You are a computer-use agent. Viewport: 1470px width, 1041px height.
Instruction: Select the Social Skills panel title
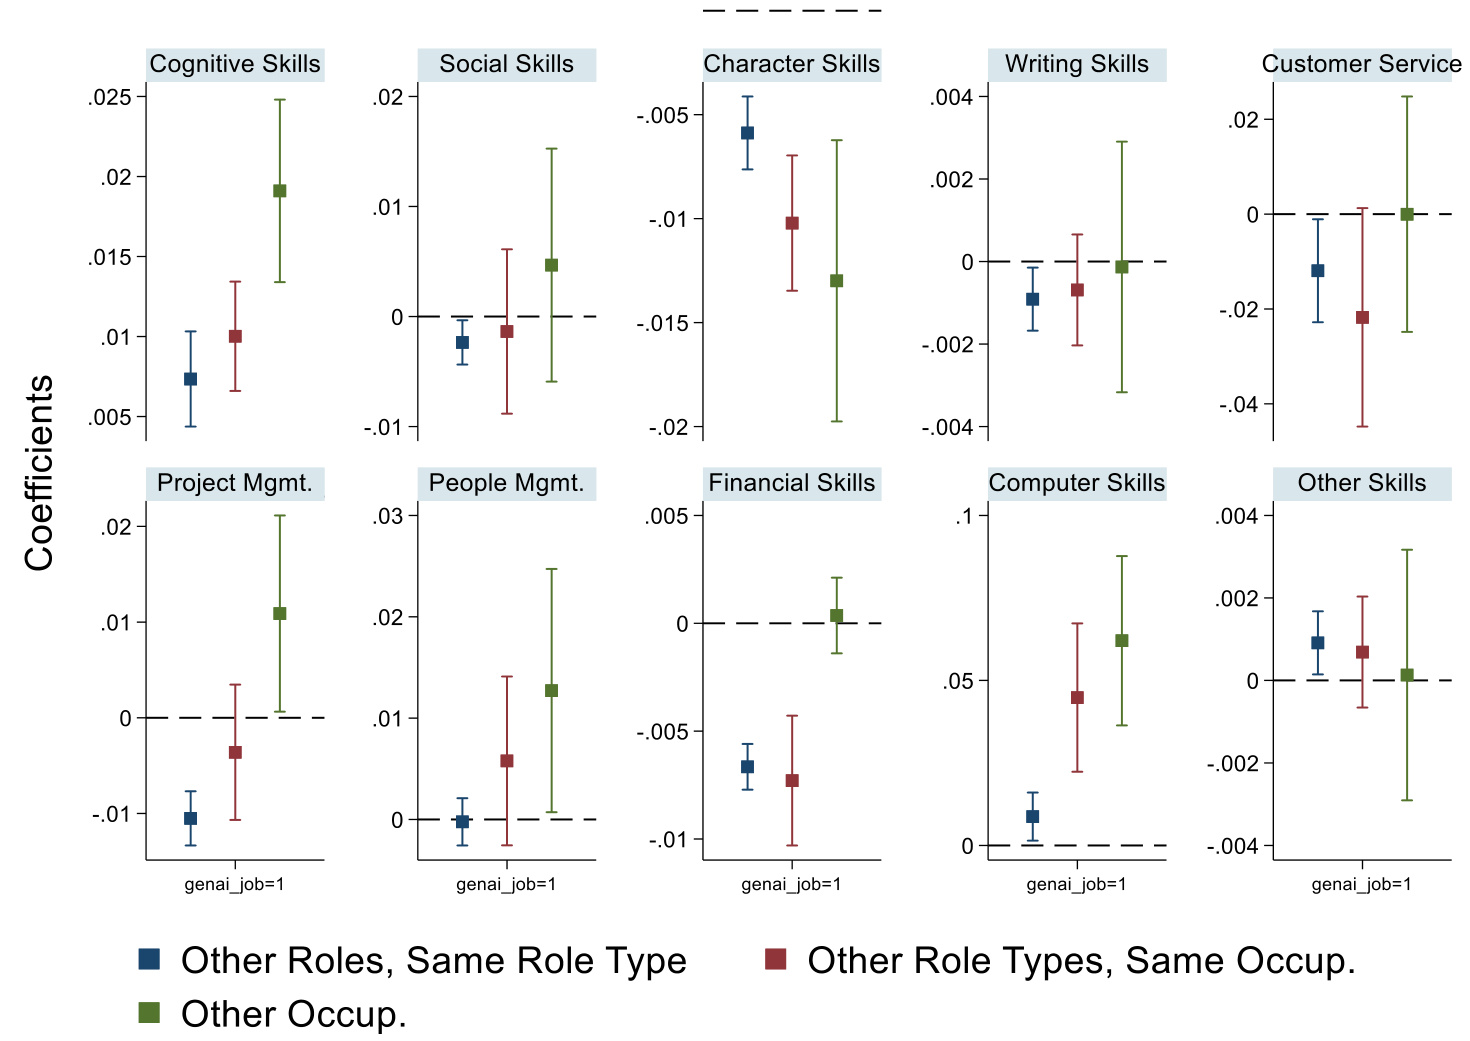[x=506, y=64]
